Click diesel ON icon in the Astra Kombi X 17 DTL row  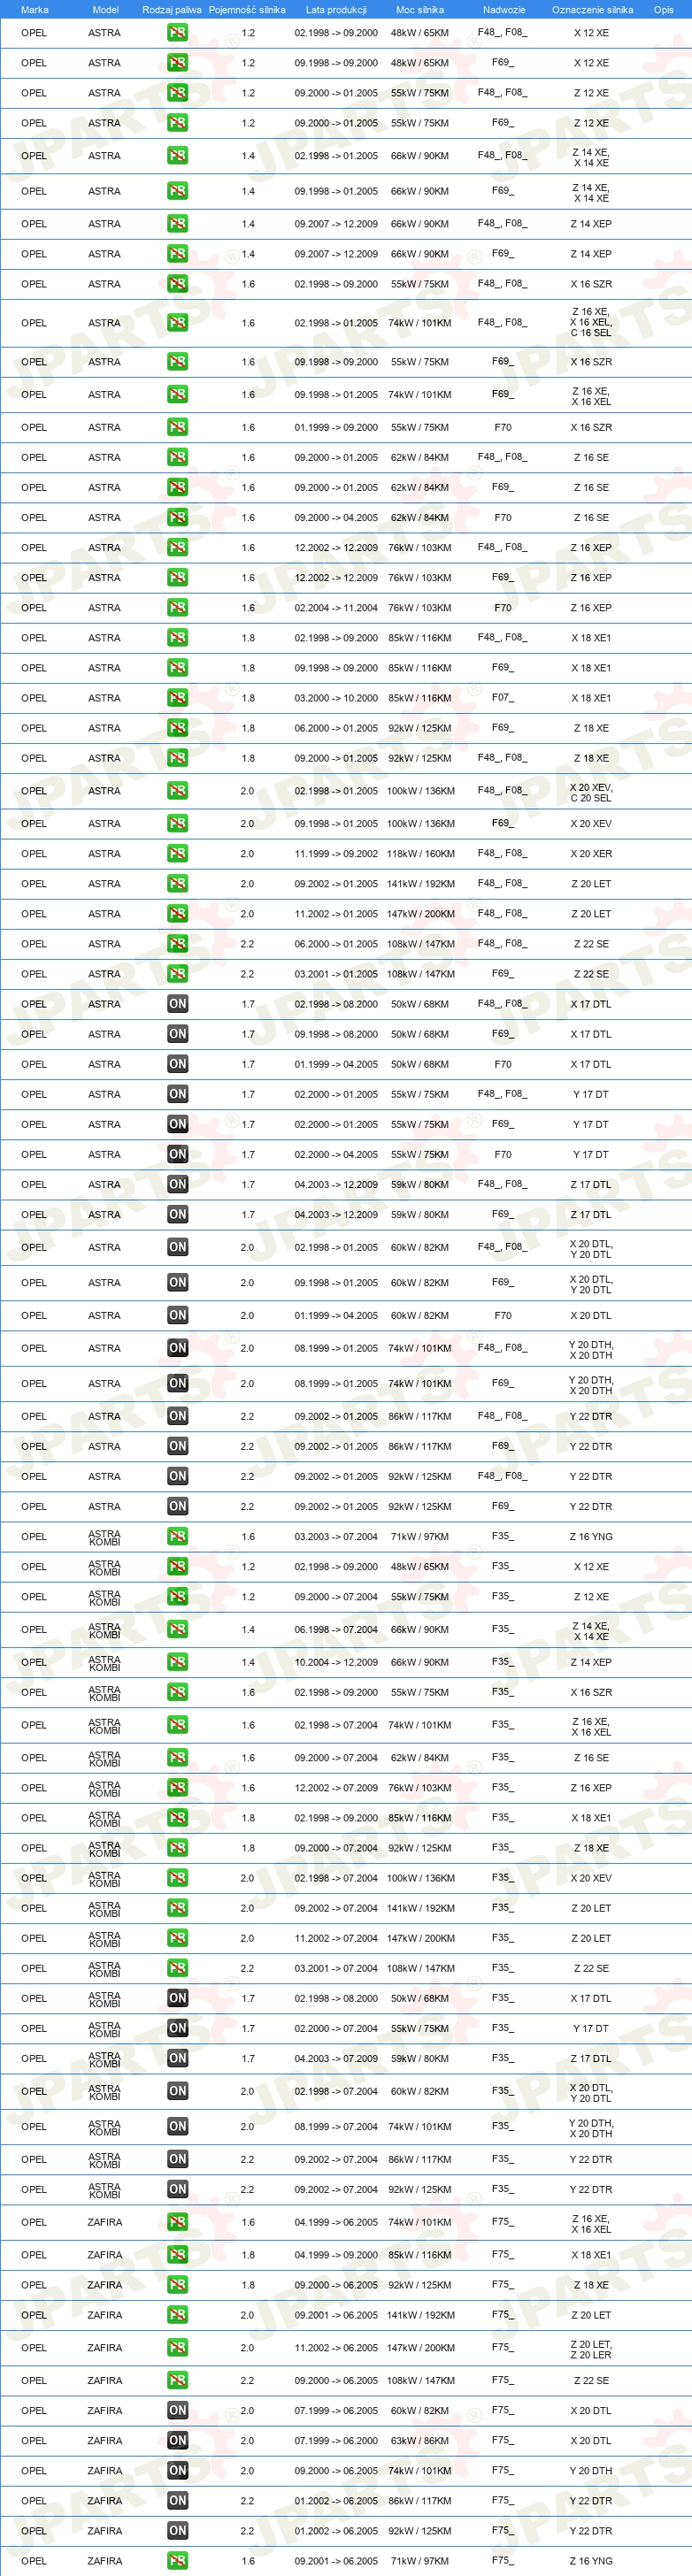[x=177, y=1998]
